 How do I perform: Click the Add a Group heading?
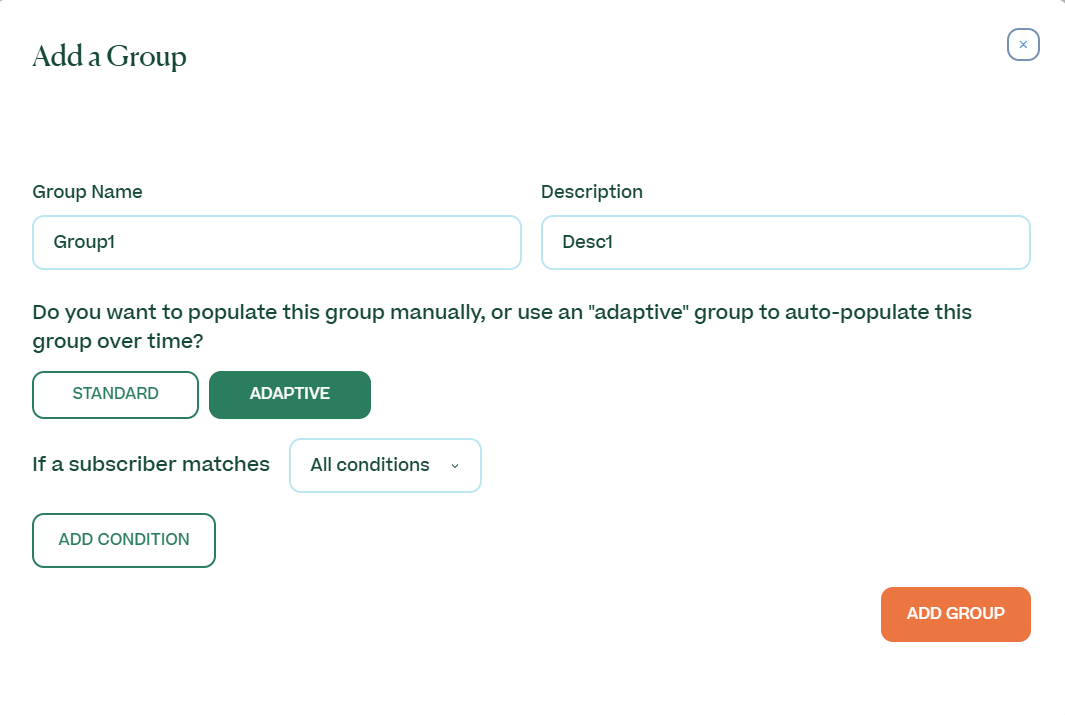pos(109,56)
